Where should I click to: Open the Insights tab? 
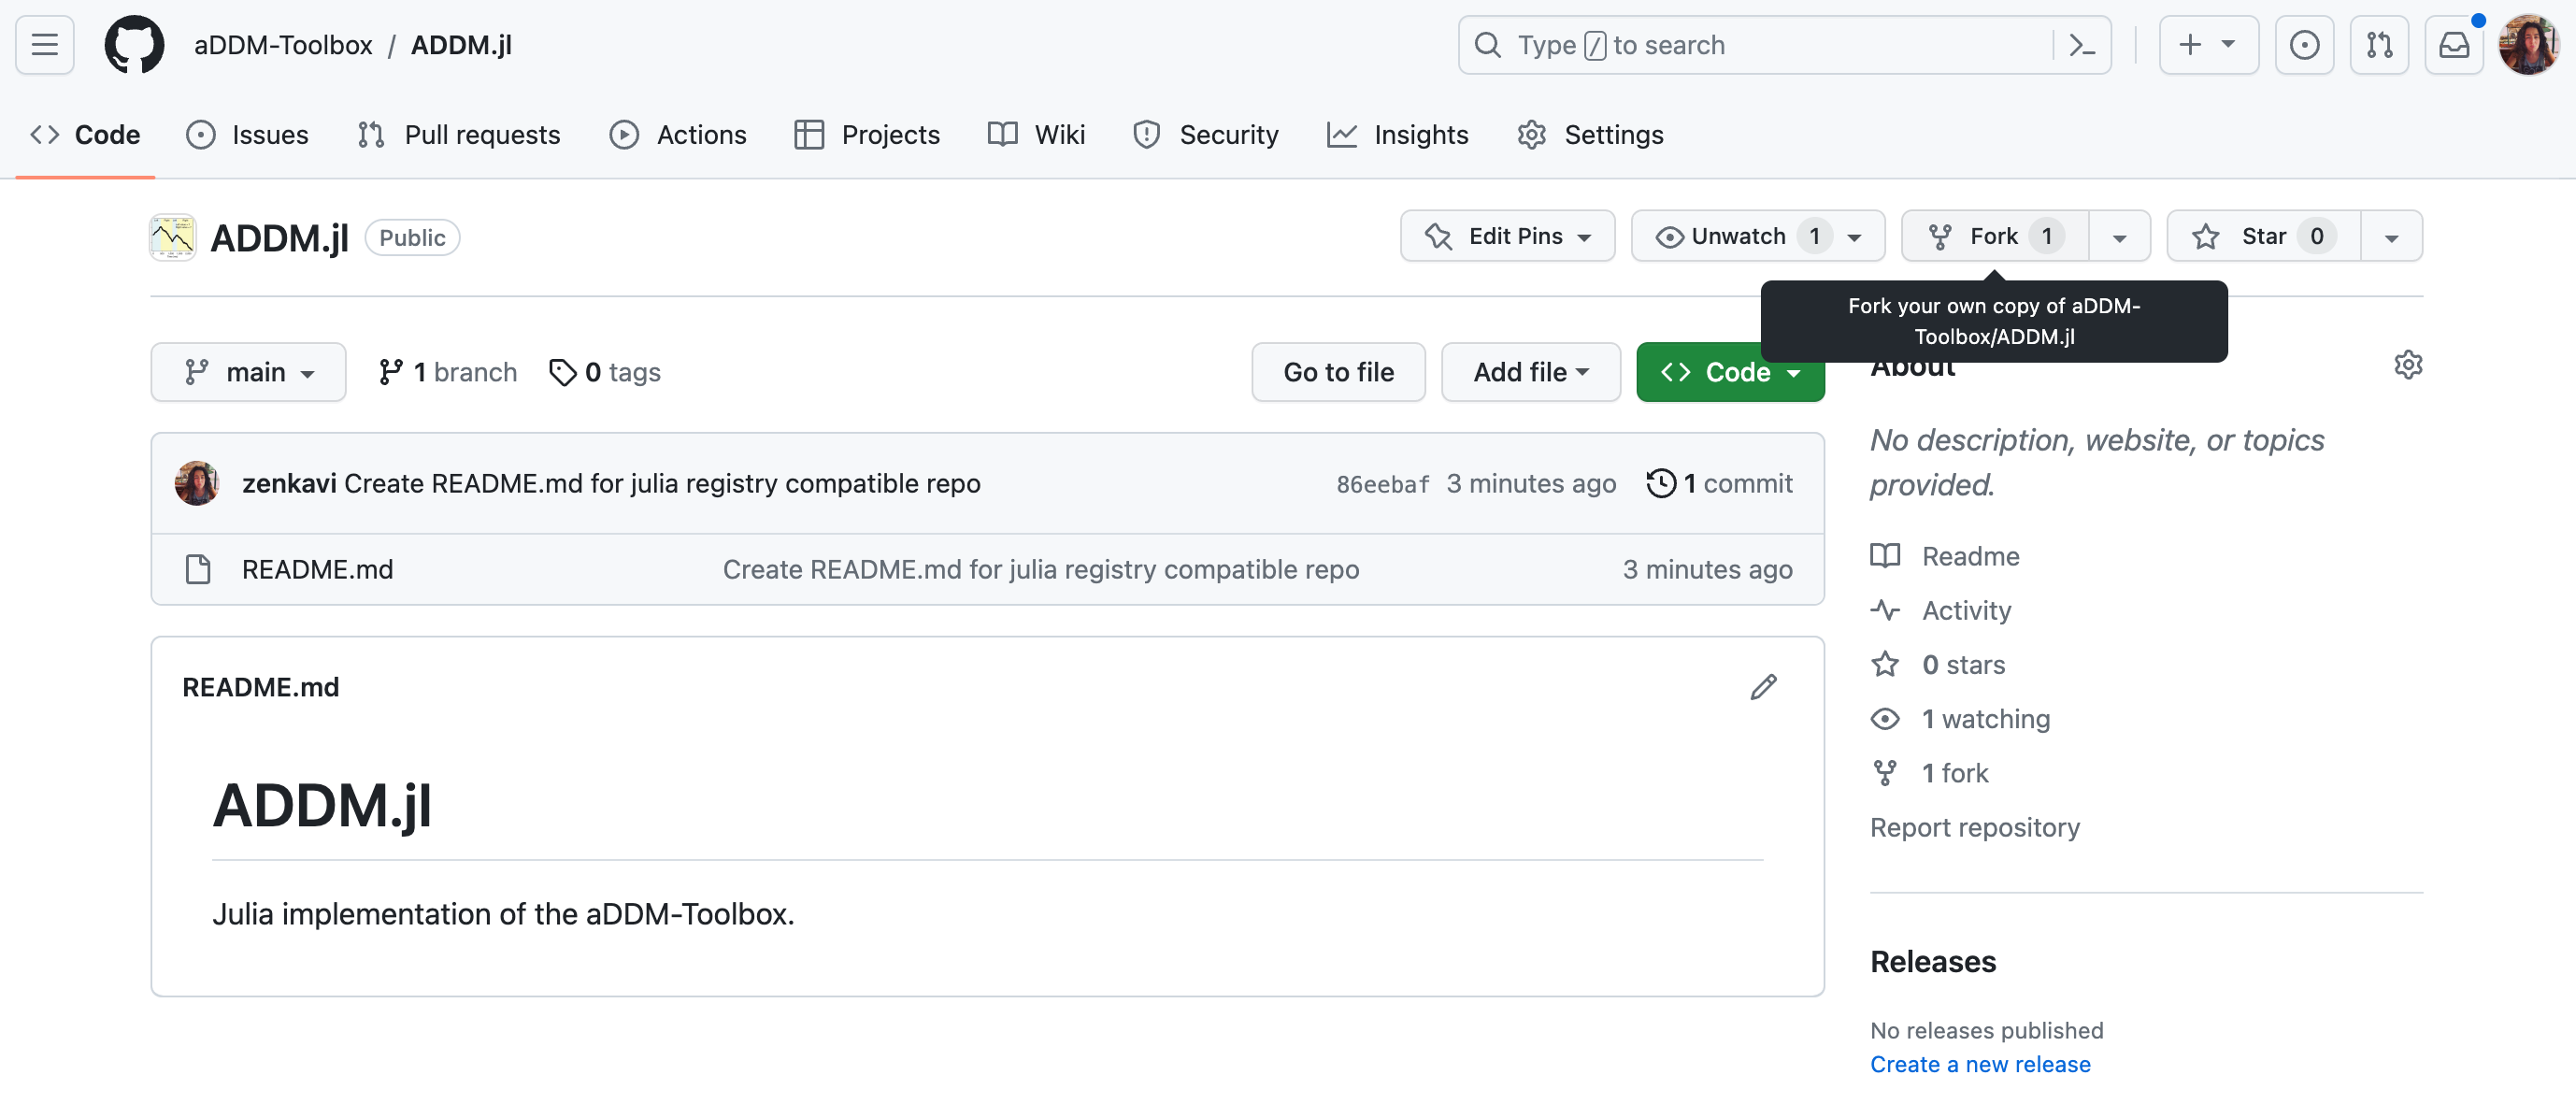pyautogui.click(x=1398, y=134)
